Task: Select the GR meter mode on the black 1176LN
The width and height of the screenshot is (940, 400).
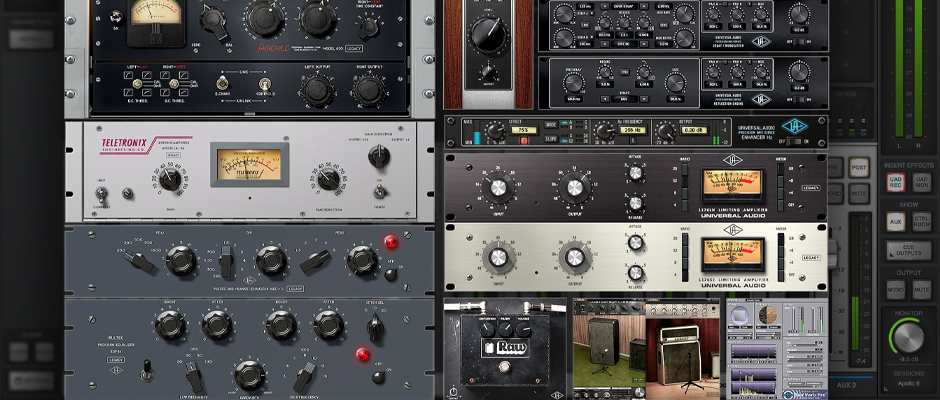Action: coord(779,169)
